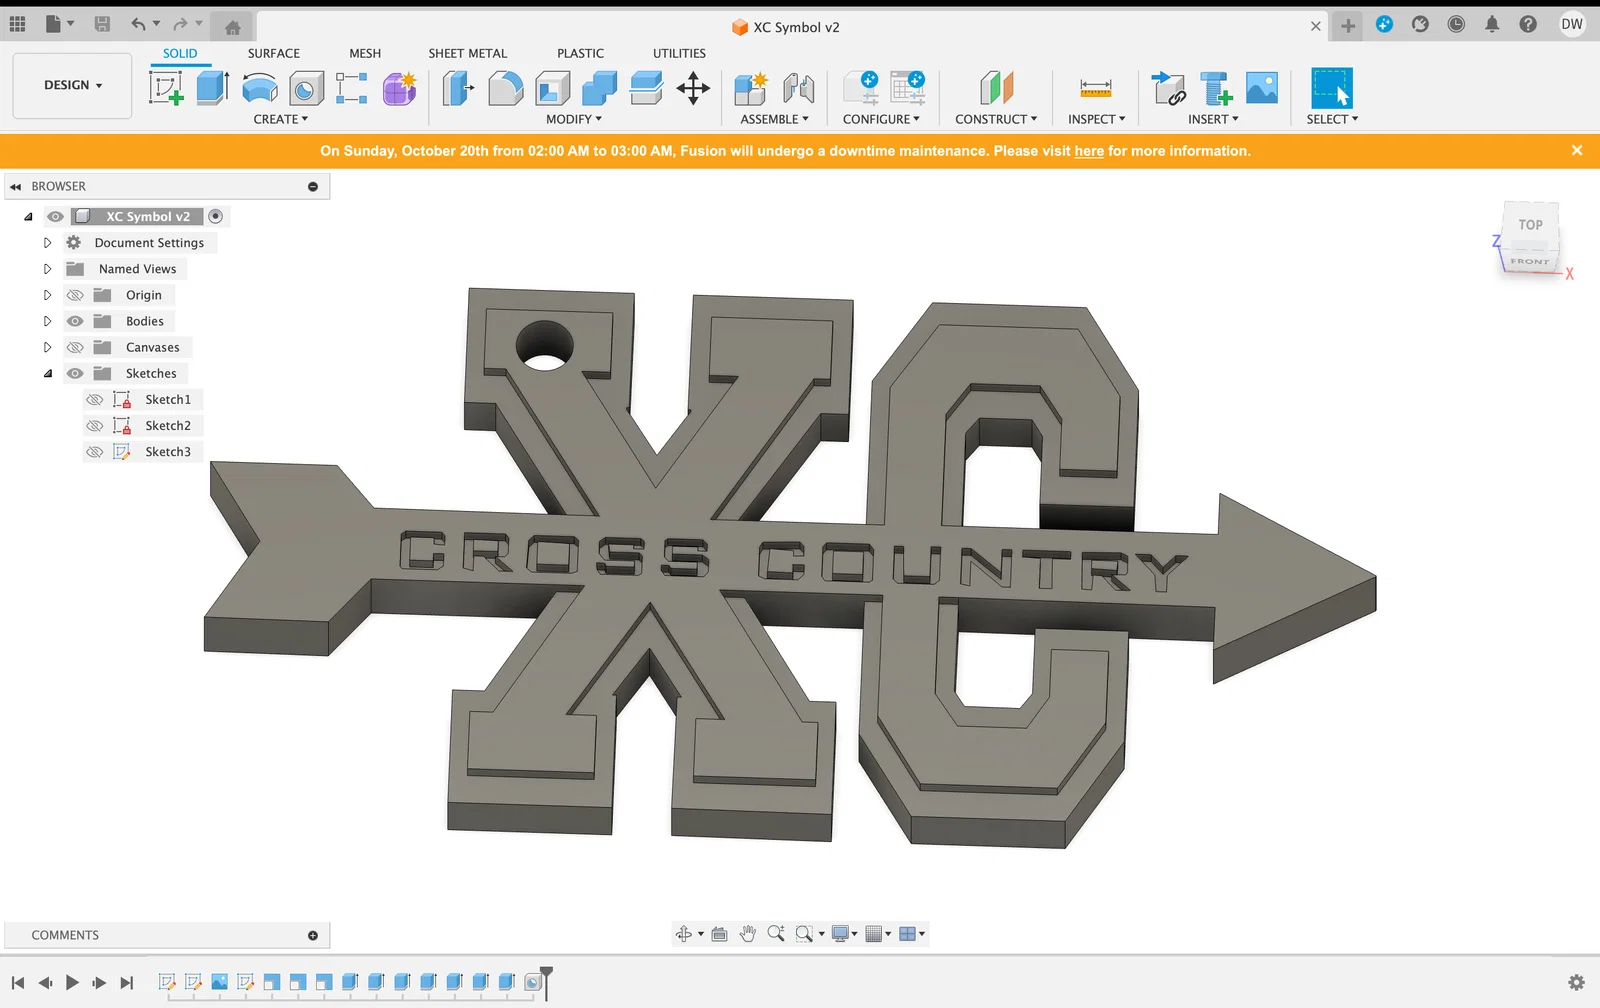Hide the Bodies folder
The height and width of the screenshot is (1008, 1600).
tap(75, 321)
